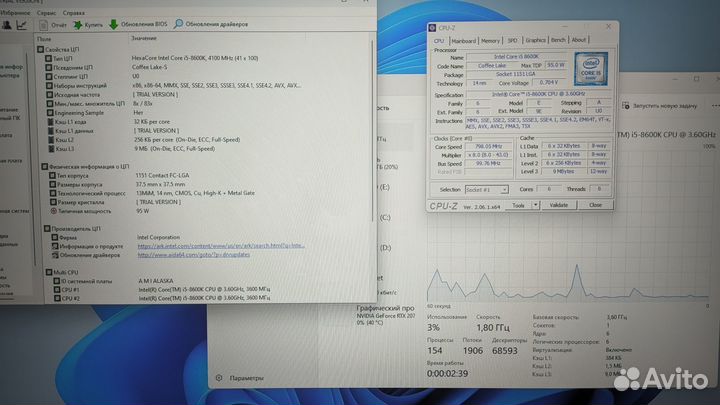Click the Параметры gear icon in Task Manager
This screenshot has width=720, height=405.
[219, 378]
